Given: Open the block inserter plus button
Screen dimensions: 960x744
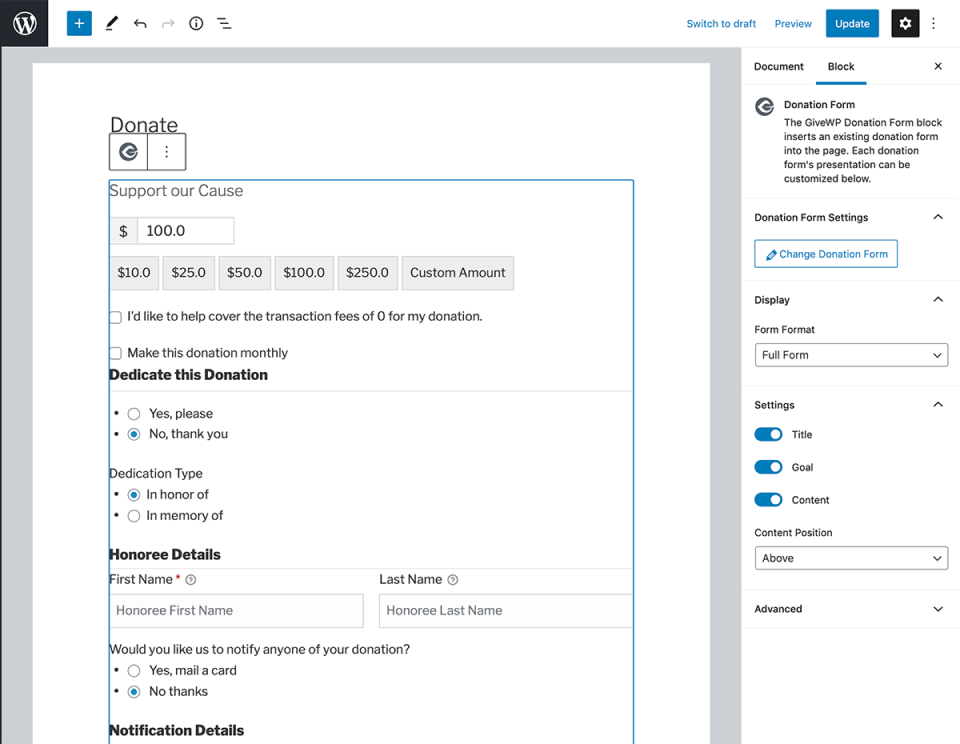Looking at the screenshot, I should tap(79, 23).
